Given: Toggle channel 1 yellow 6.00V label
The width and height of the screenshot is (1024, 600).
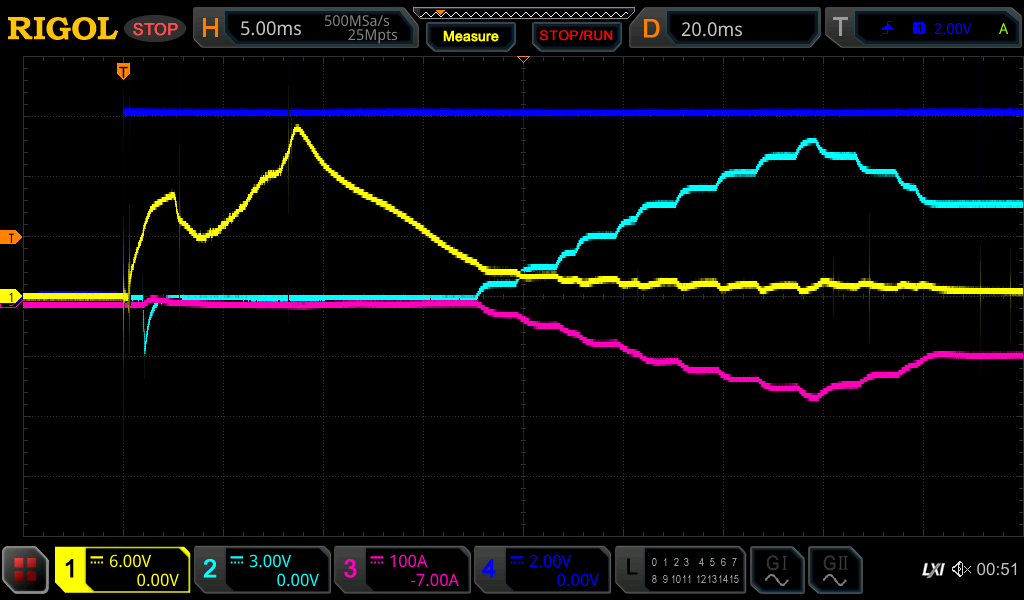Looking at the screenshot, I should coord(122,570).
